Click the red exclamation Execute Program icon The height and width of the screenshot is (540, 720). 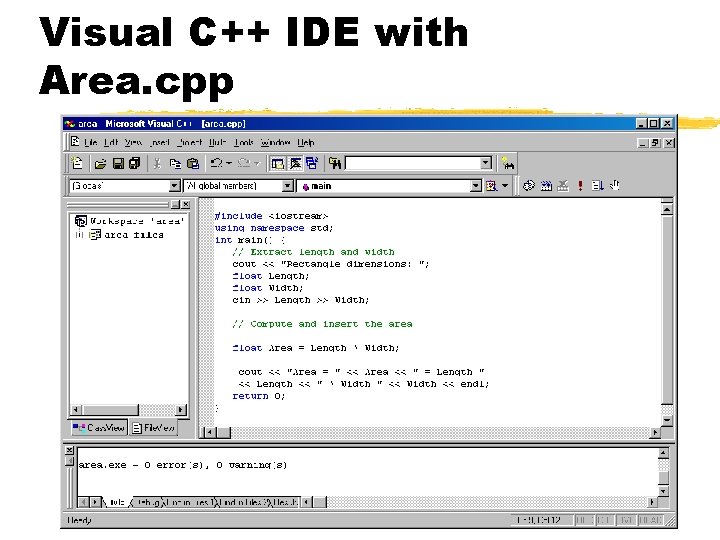[x=580, y=186]
